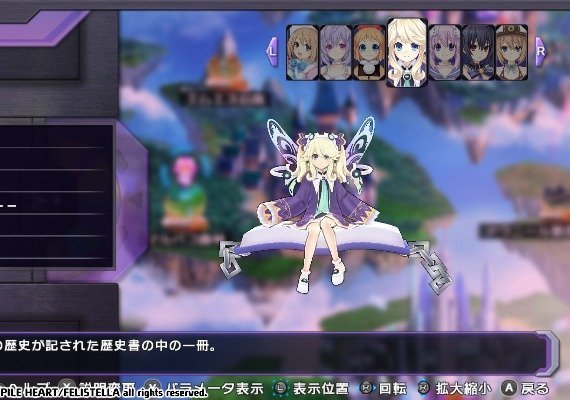Select portrait of lilac-haired girl in sailor collar
Screen dimensions: 570x400
pyautogui.click(x=445, y=52)
